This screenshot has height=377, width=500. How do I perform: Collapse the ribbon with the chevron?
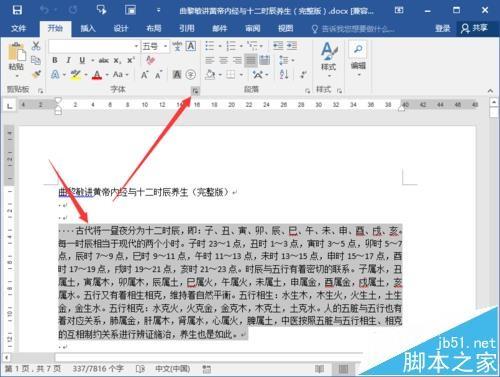coord(490,90)
